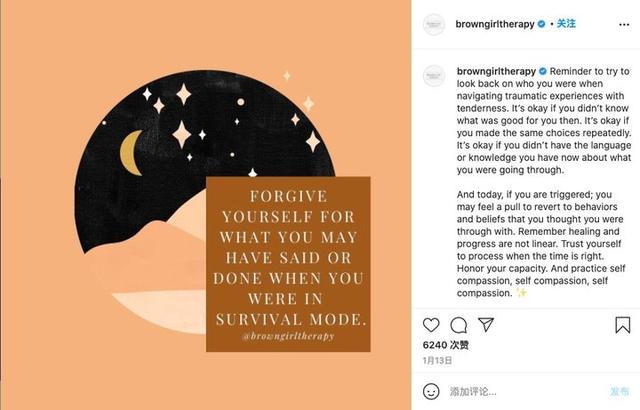Image resolution: width=640 pixels, height=410 pixels.
Task: Click the caption author avatar
Action: tap(433, 76)
